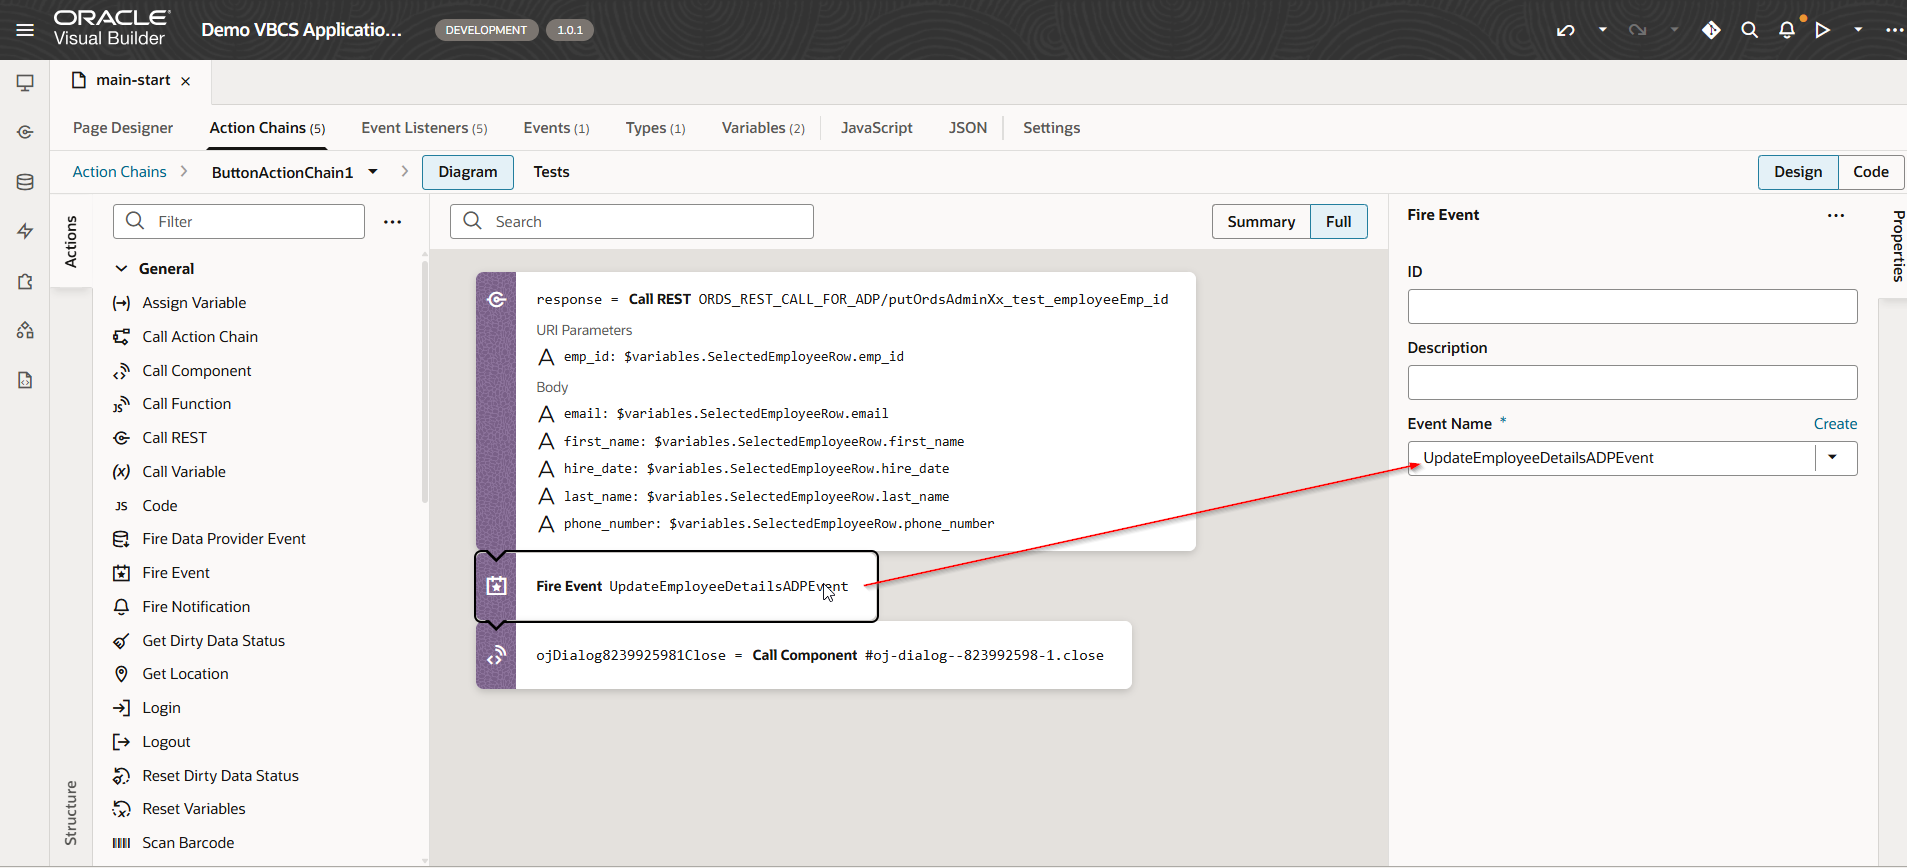Screen dimensions: 1907x868
Task: Open Services in left navigator
Action: (x=25, y=132)
